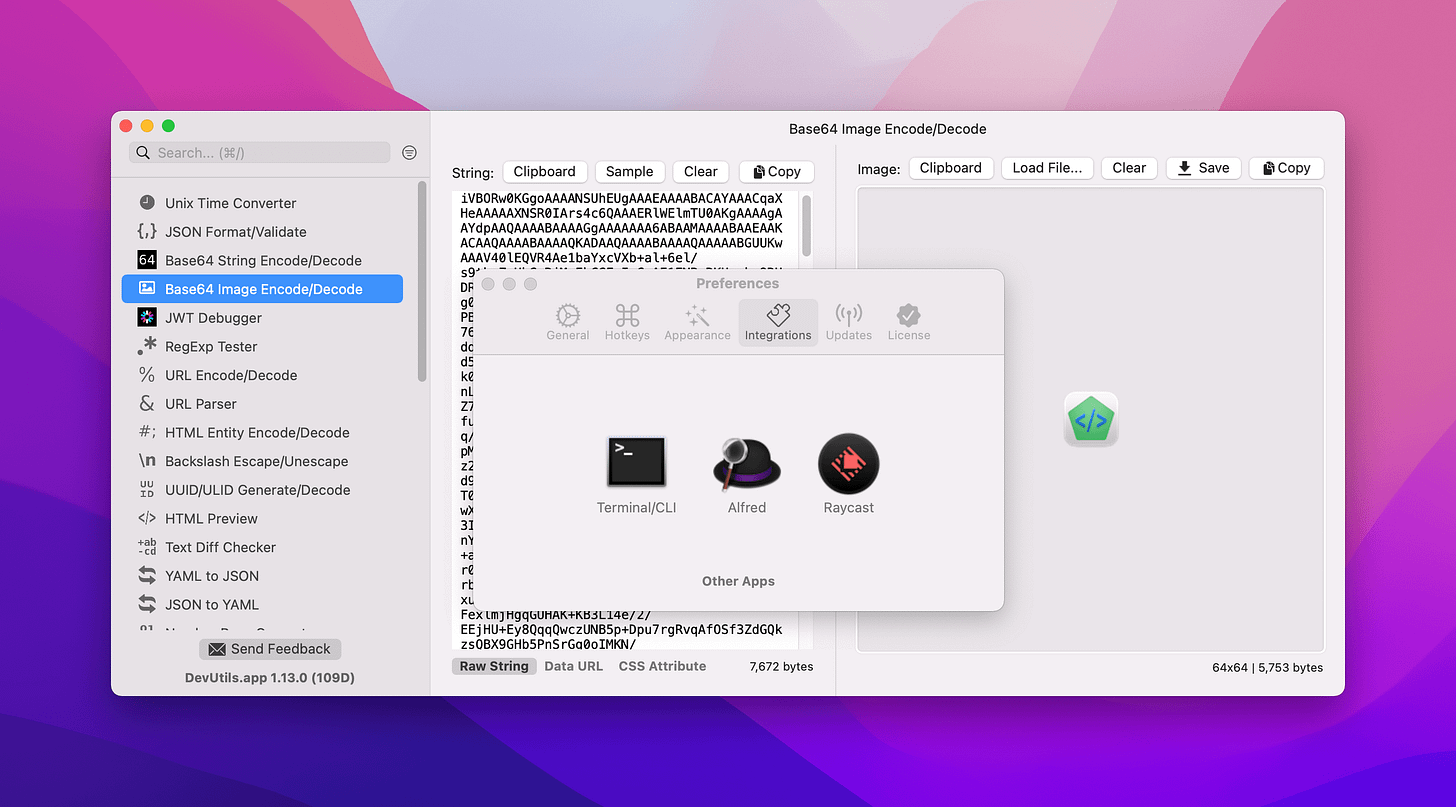Open the UUID/ULID Generate/Decode tool
Screen dimensions: 1456x807
click(262, 490)
